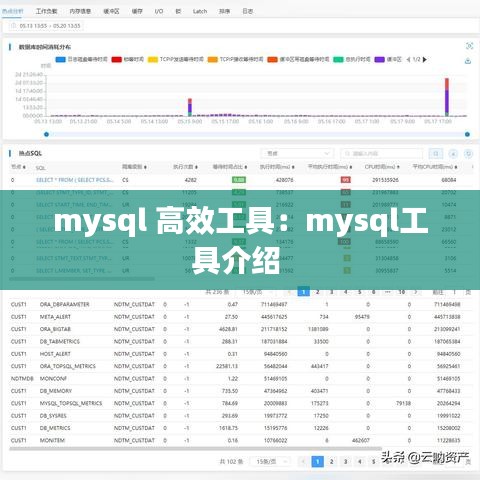Sort by the 执行时间(ms) column
This screenshot has height=480, width=480.
tap(277, 167)
